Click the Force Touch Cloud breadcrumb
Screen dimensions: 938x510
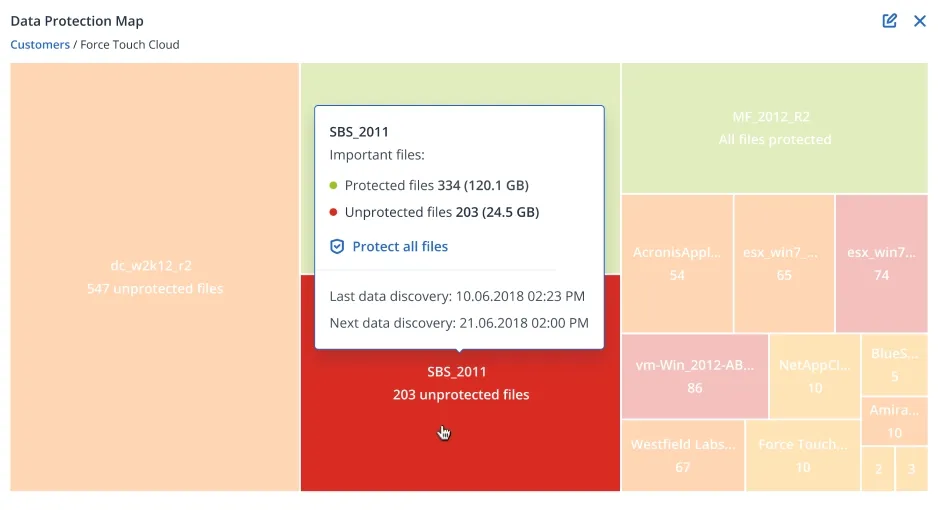point(129,45)
